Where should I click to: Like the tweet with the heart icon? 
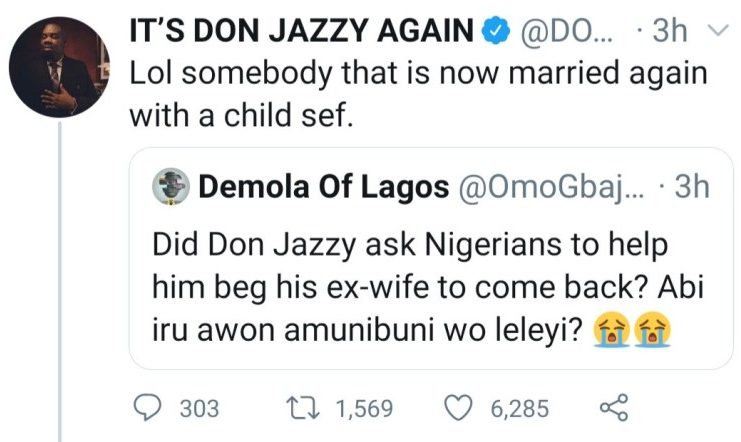(459, 408)
